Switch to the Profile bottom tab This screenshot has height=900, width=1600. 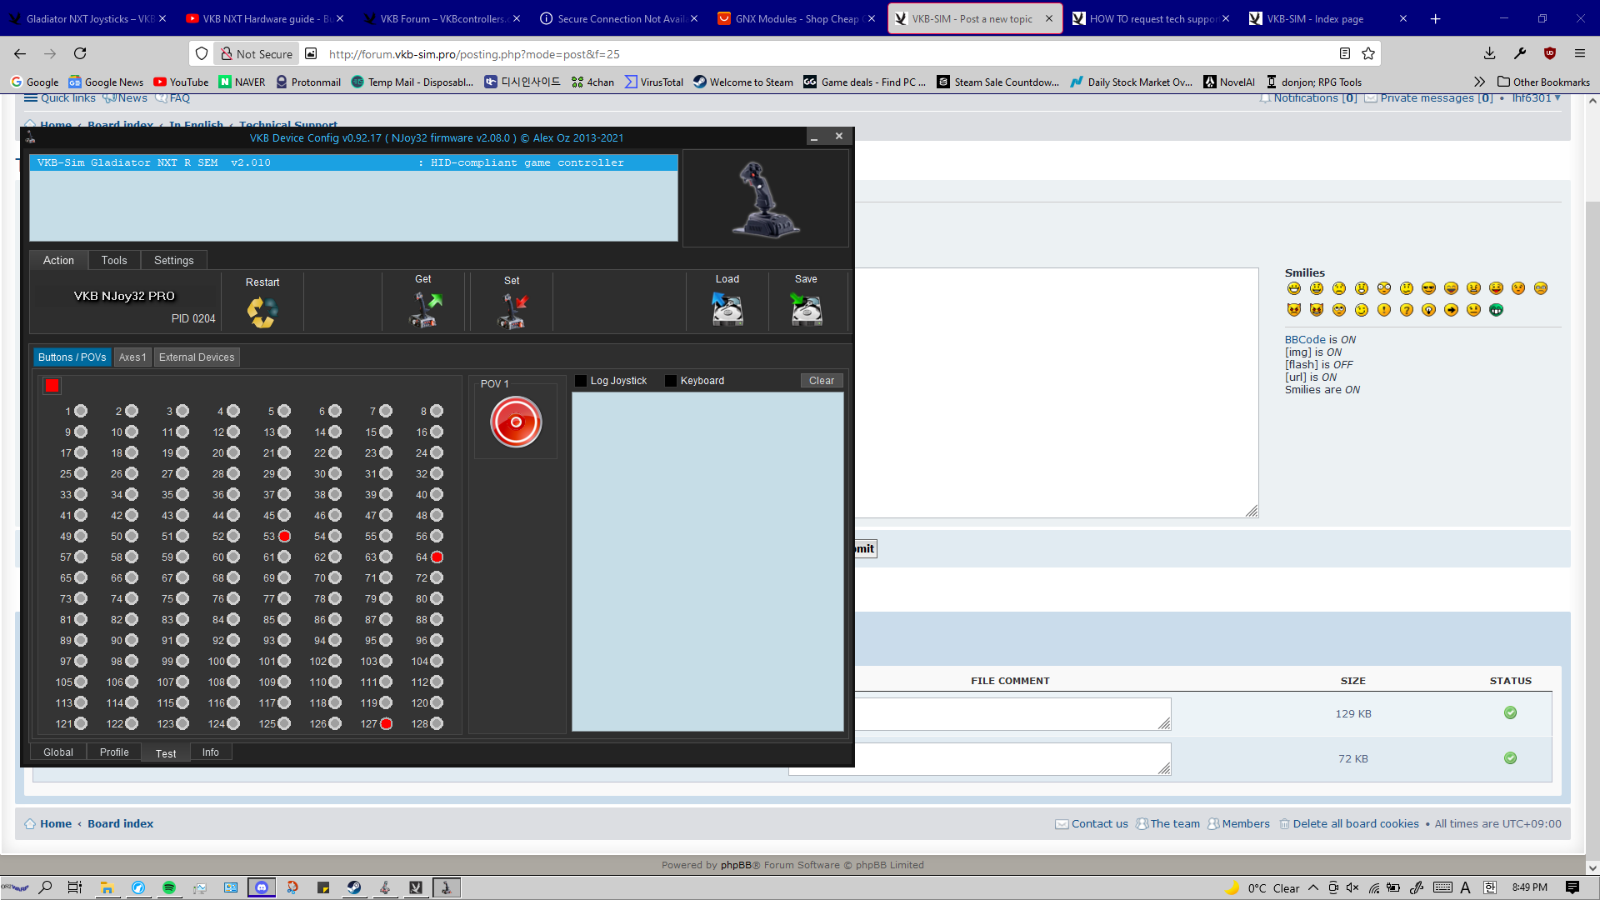[114, 752]
